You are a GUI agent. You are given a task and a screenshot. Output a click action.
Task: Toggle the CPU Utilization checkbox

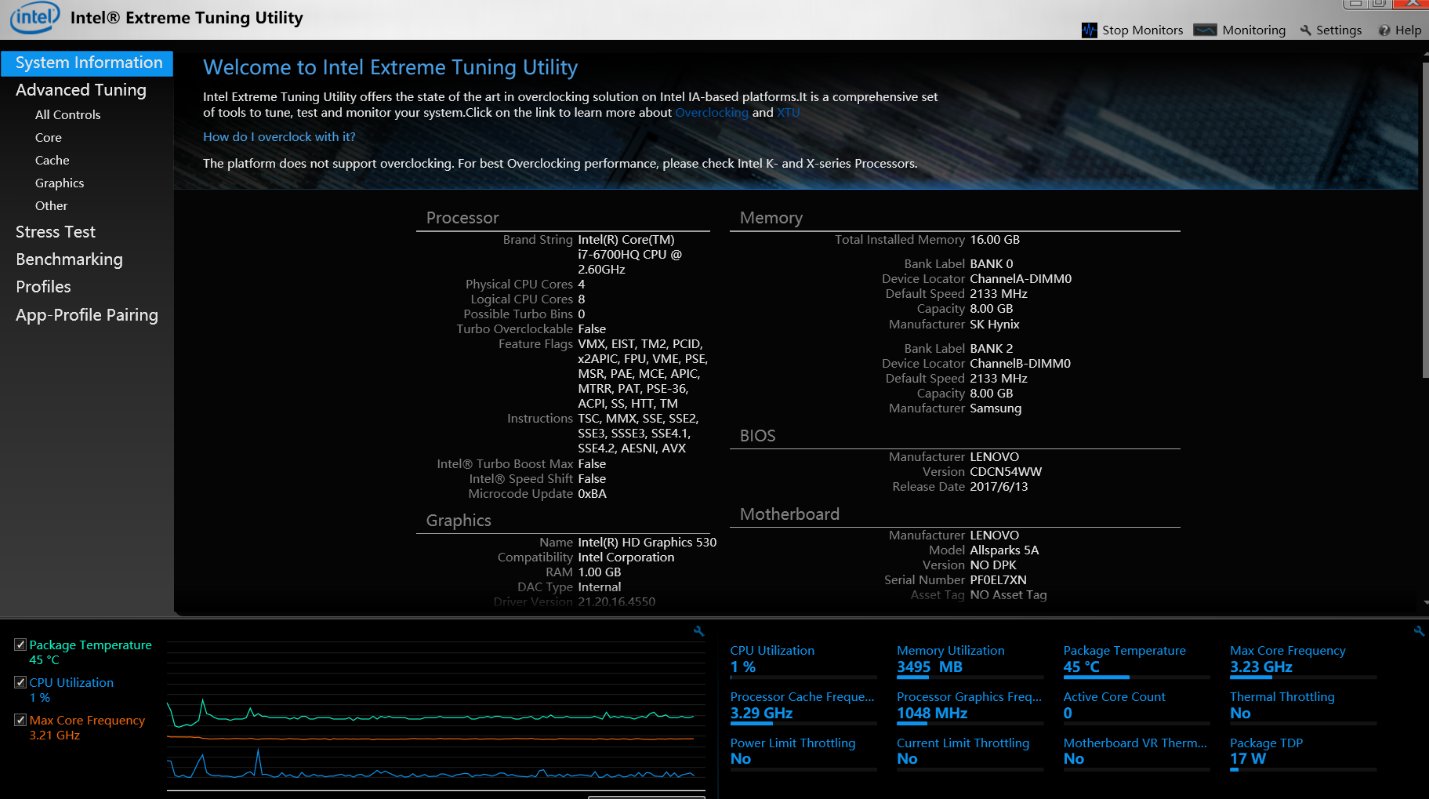coord(20,682)
